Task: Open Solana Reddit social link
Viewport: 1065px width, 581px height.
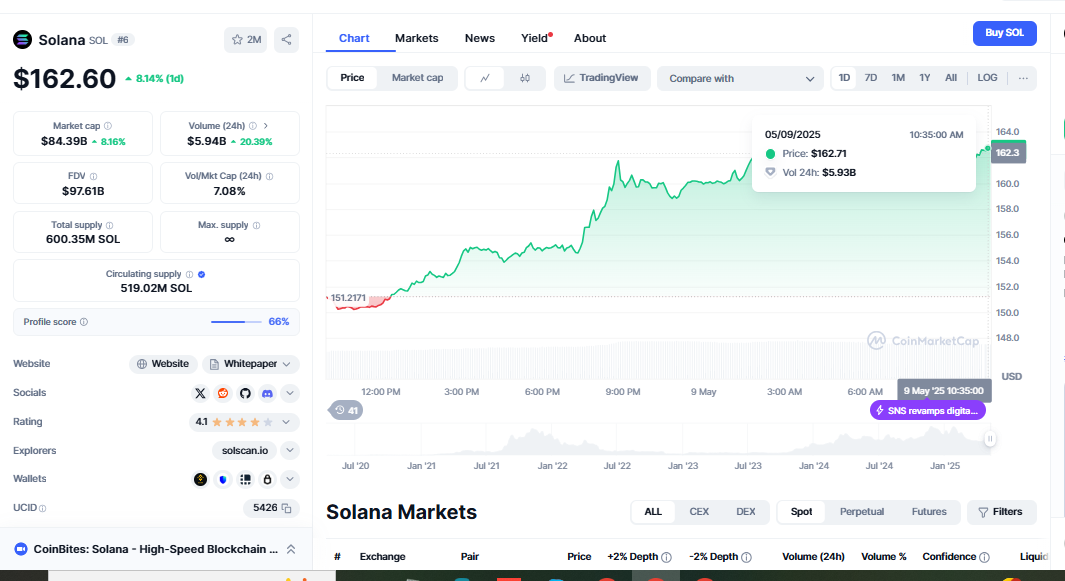Action: tap(223, 393)
